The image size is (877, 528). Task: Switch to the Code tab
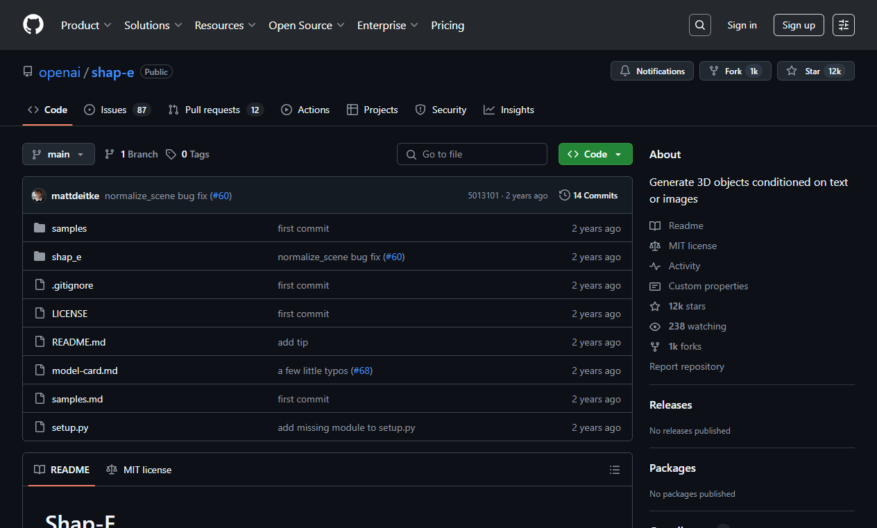pyautogui.click(x=48, y=110)
